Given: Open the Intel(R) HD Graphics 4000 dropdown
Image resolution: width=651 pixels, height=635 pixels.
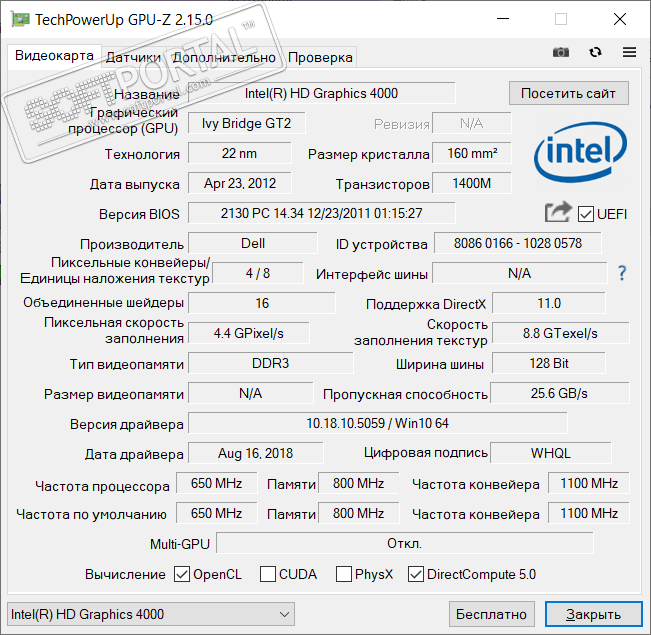Looking at the screenshot, I should [151, 614].
